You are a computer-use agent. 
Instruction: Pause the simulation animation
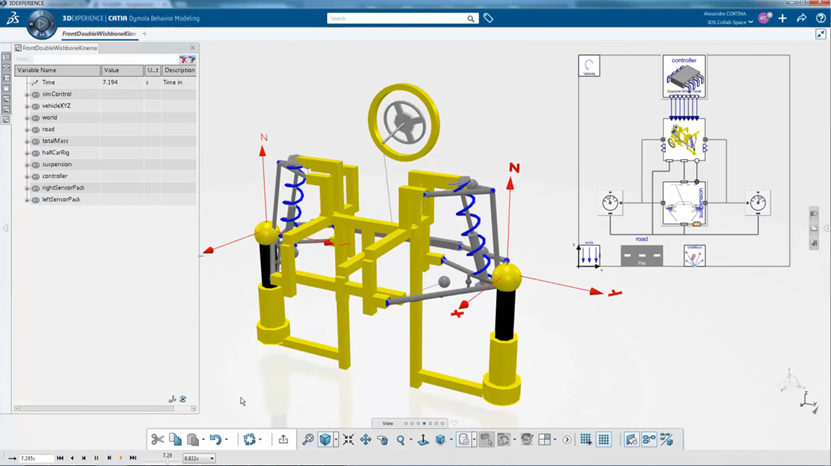[96, 458]
